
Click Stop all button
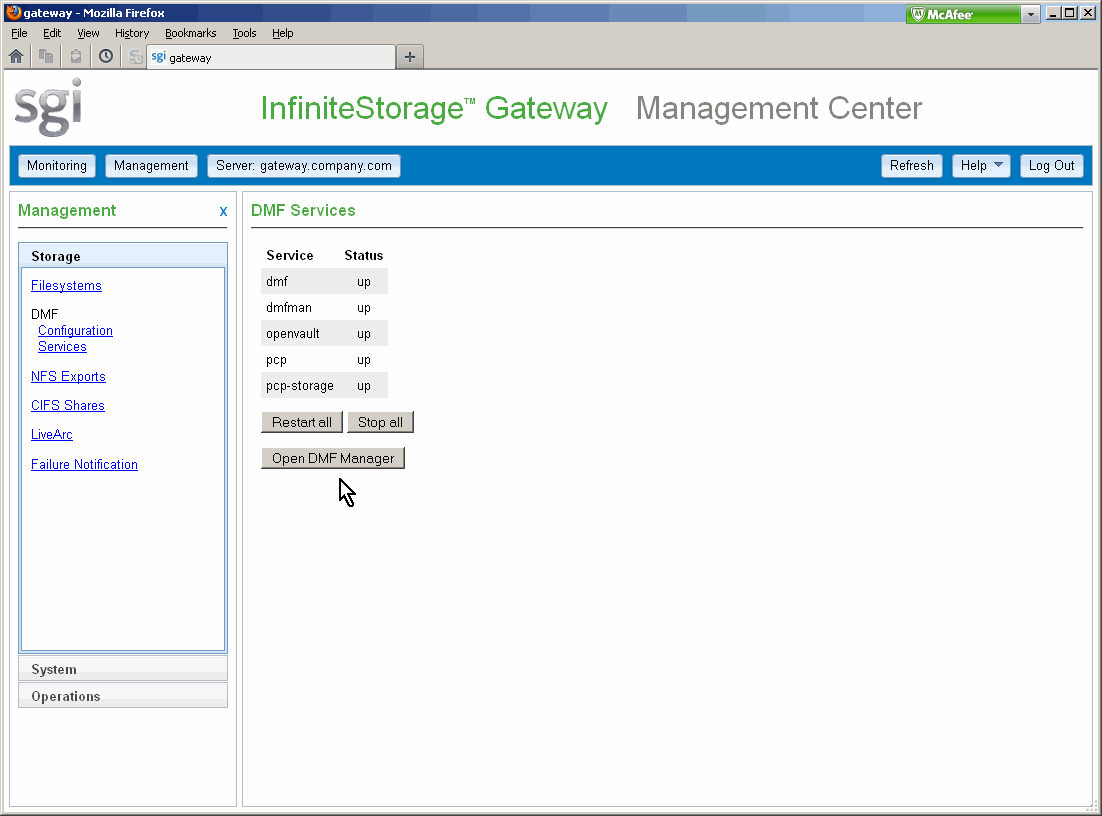pyautogui.click(x=380, y=422)
